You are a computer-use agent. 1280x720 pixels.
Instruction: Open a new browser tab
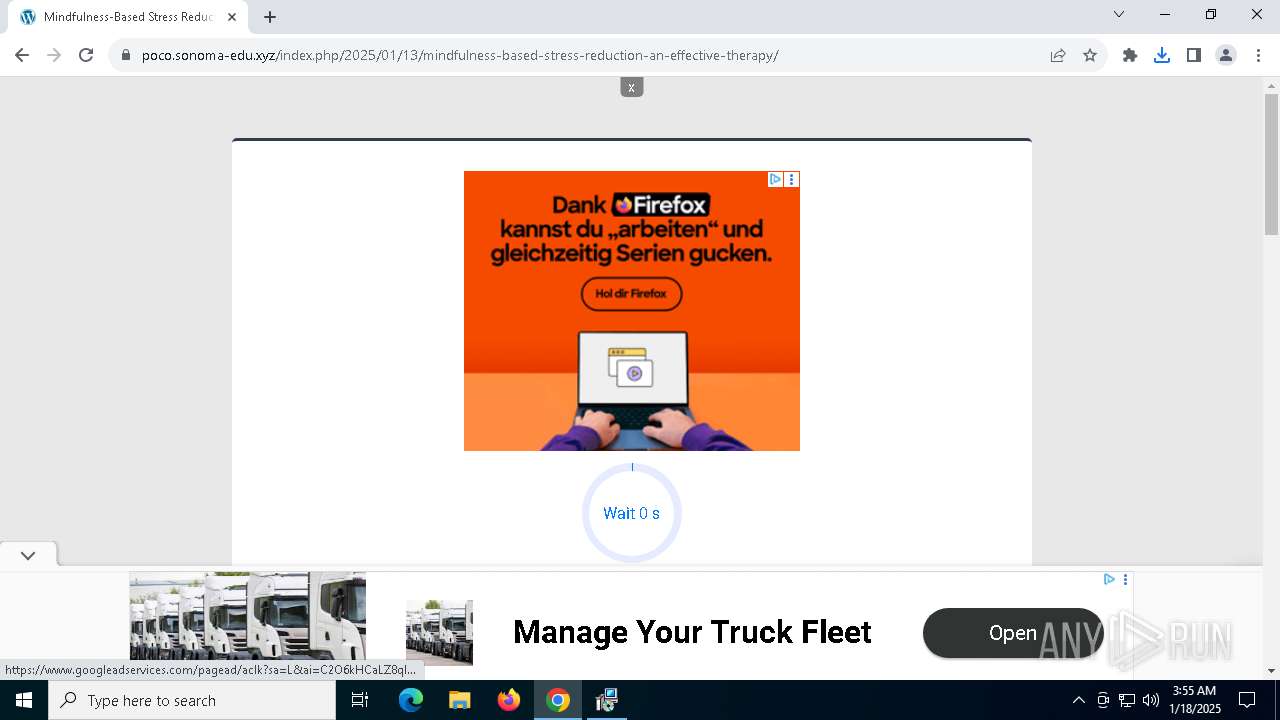click(270, 17)
